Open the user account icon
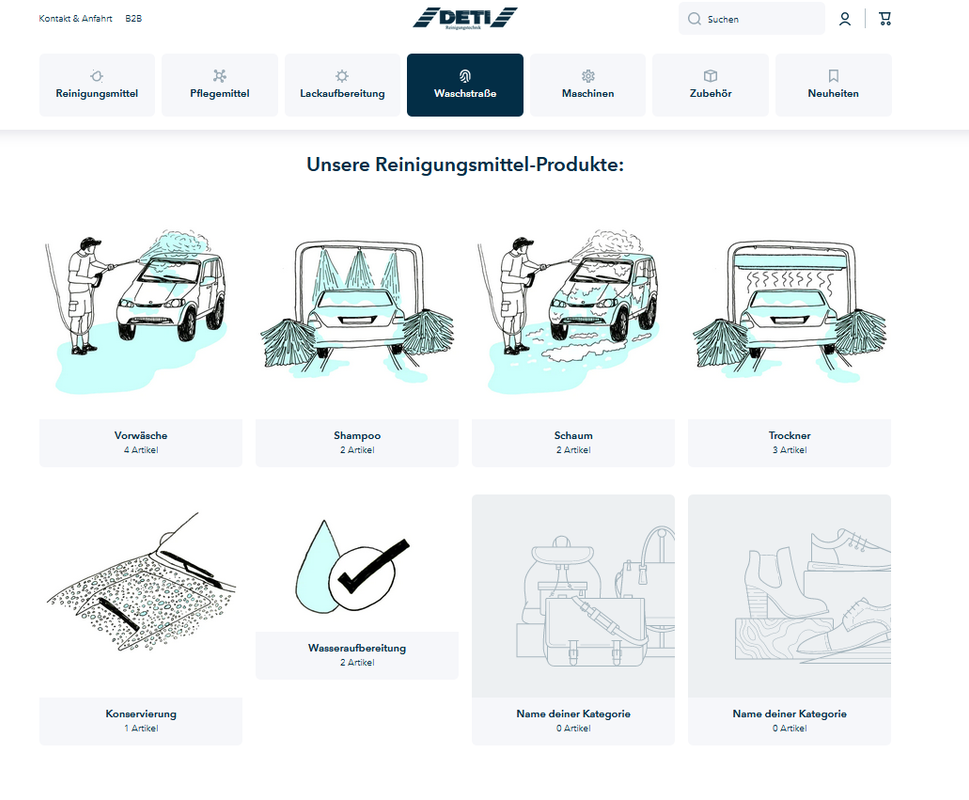The width and height of the screenshot is (969, 800). pos(845,19)
